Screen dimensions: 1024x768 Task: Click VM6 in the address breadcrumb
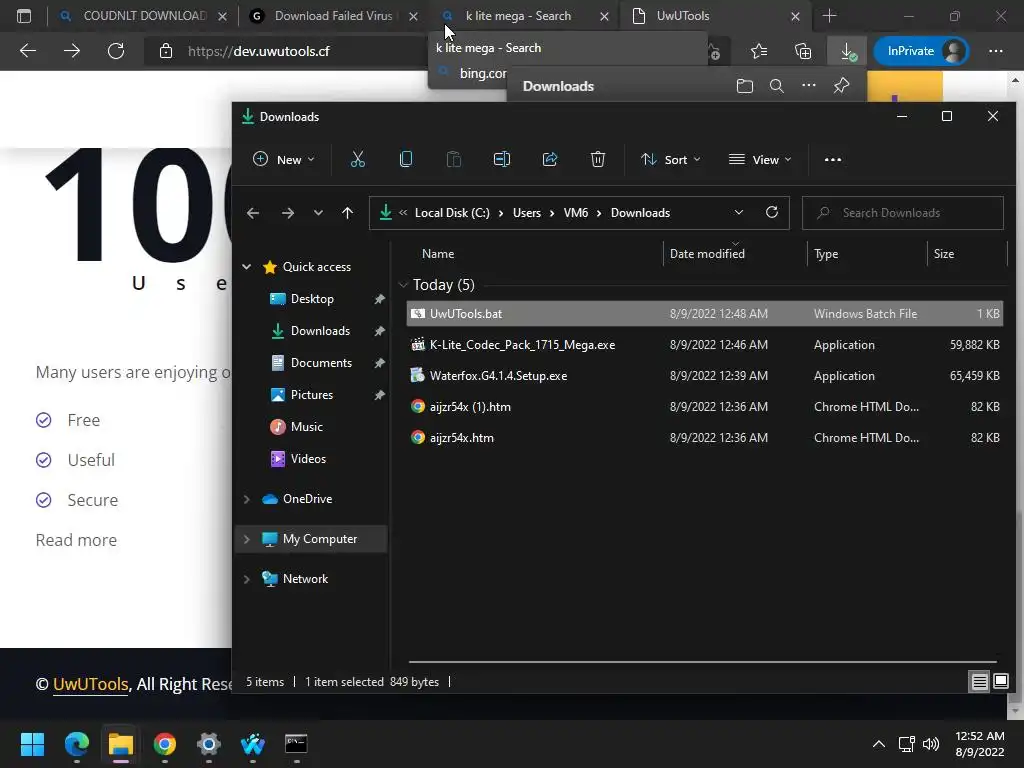[575, 213]
